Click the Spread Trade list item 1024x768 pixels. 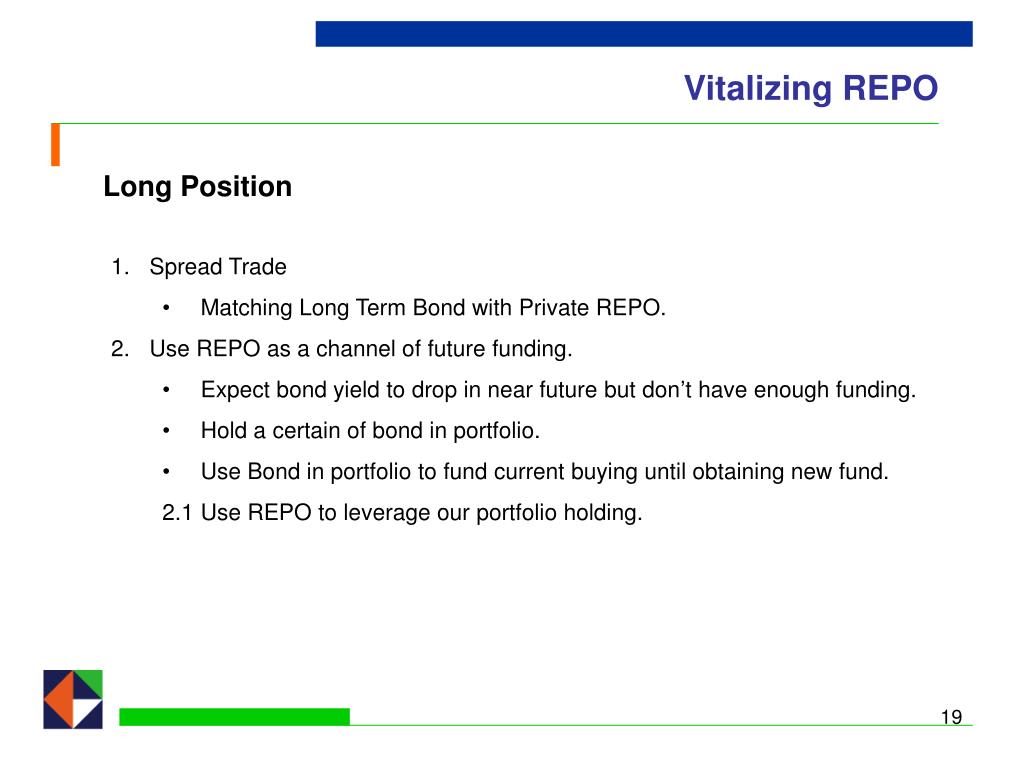[x=217, y=266]
